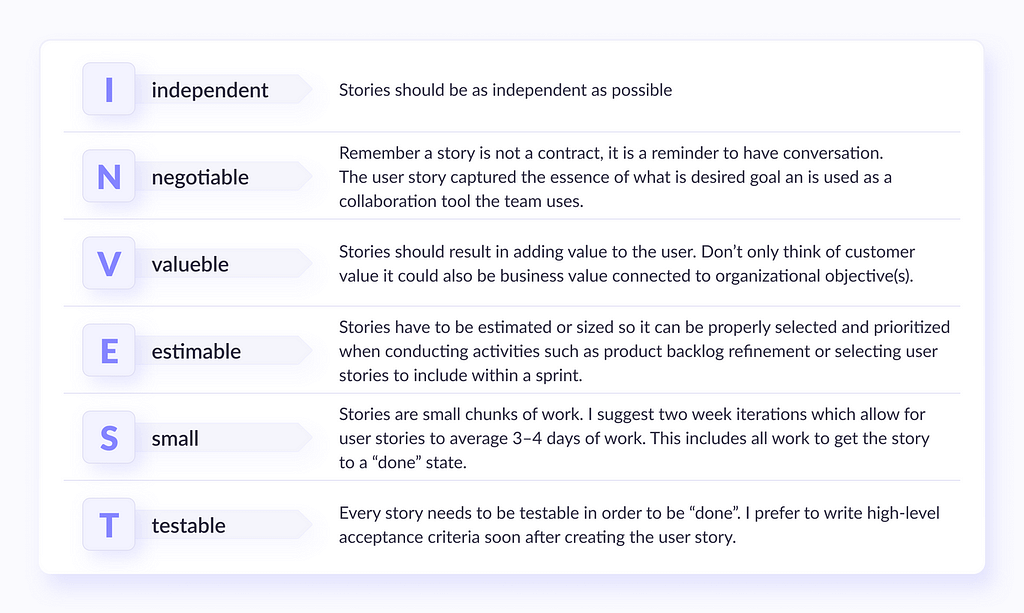Click the letter S tile icon
Screen dimensions: 1024x613
(109, 438)
